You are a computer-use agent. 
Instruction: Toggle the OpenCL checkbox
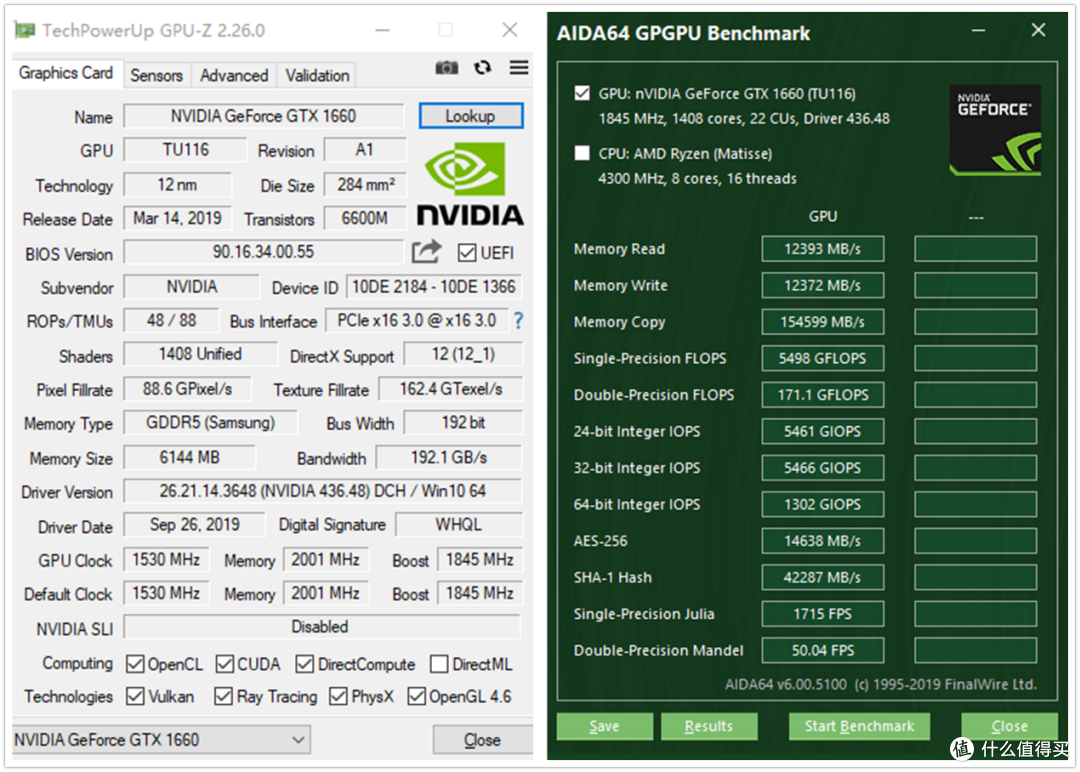tap(135, 665)
